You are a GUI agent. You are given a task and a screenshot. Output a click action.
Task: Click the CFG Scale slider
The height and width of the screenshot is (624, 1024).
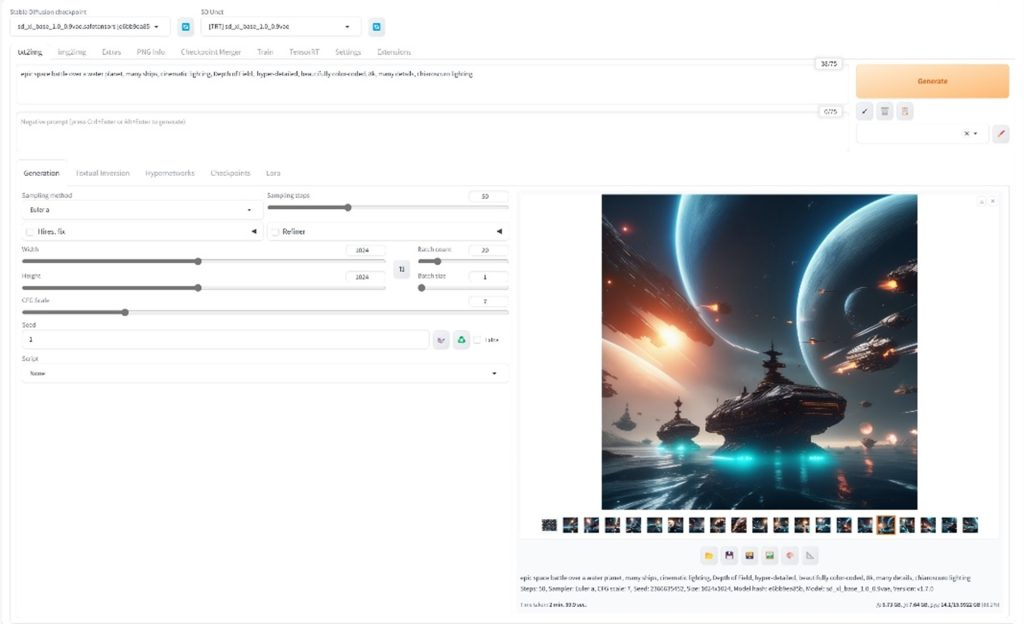(x=264, y=312)
